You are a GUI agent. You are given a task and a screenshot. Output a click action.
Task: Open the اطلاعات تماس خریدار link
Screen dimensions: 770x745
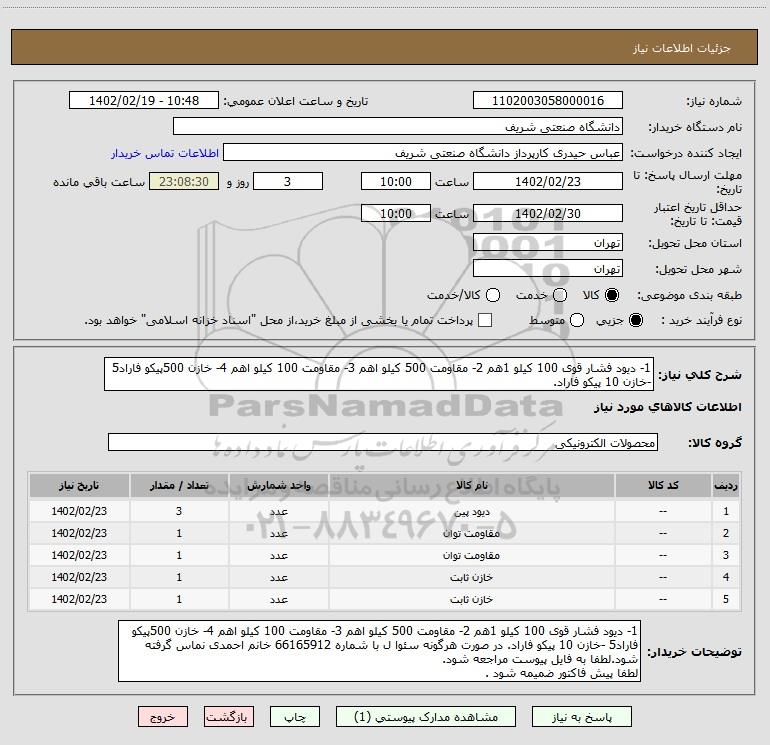165,153
